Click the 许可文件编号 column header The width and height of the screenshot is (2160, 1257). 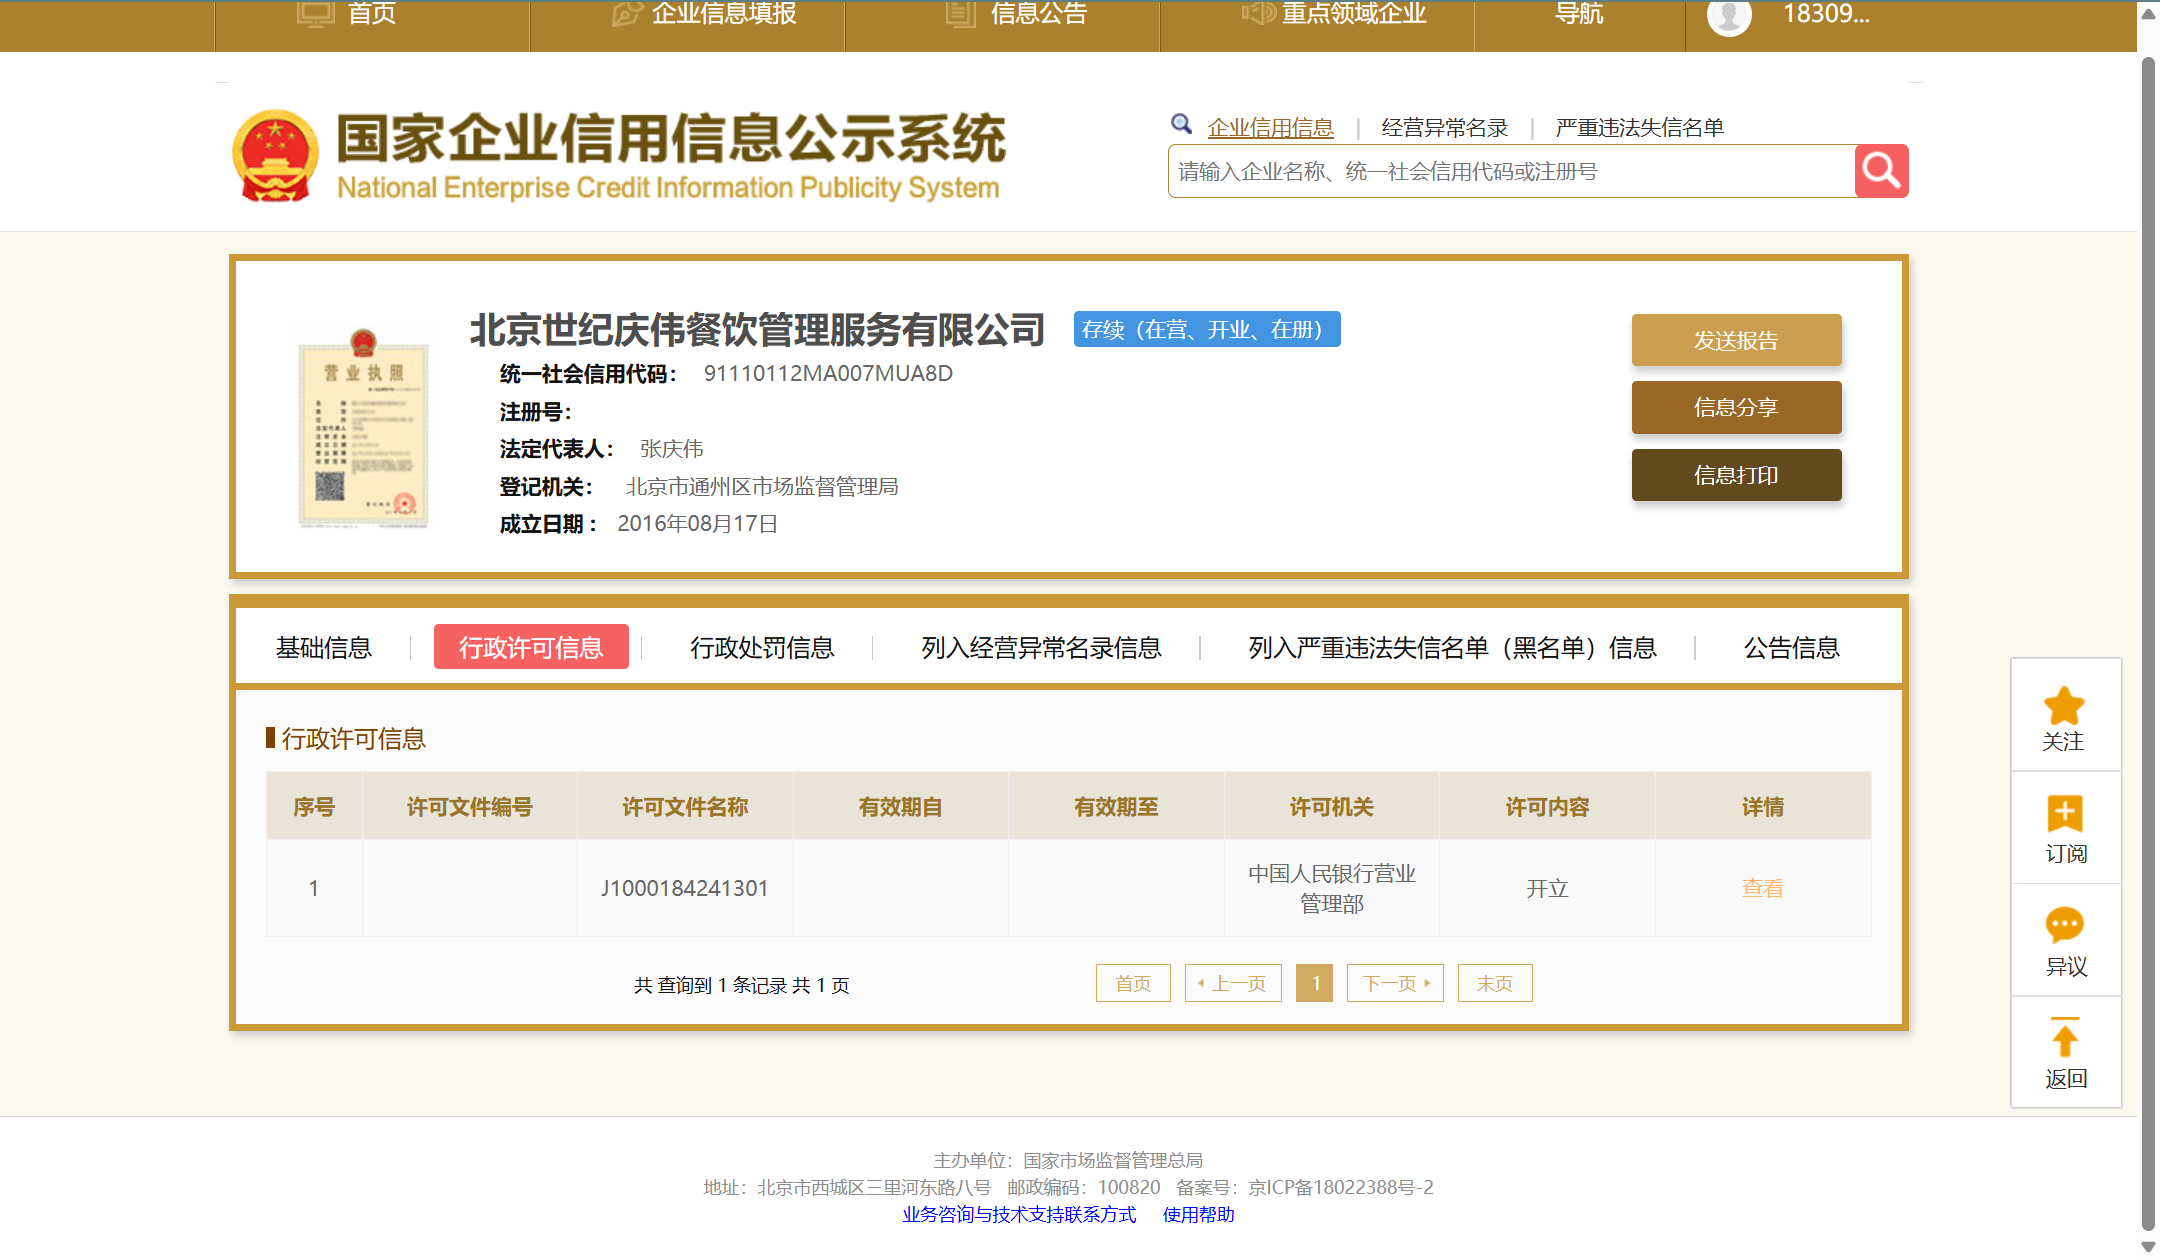point(469,806)
